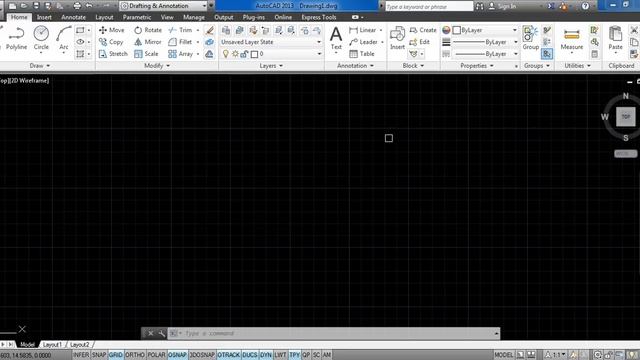Click the Group tool
Screen dimensions: 640x360
pyautogui.click(x=531, y=38)
